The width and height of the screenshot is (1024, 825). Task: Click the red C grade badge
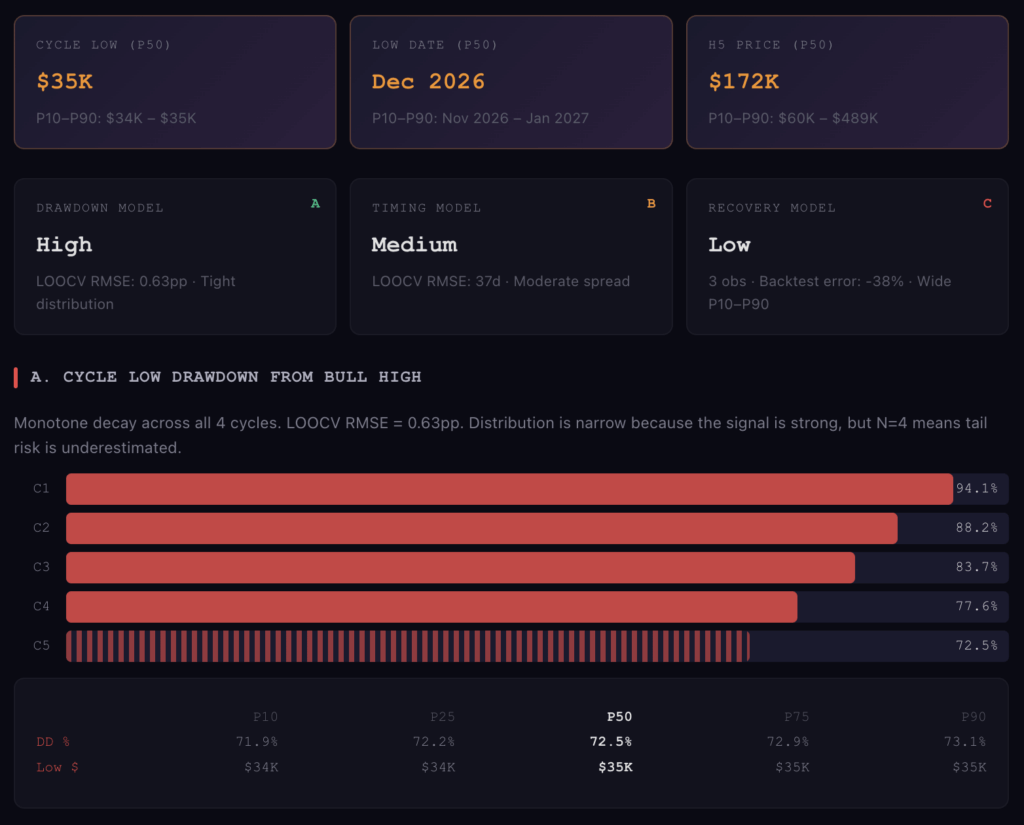tap(987, 204)
